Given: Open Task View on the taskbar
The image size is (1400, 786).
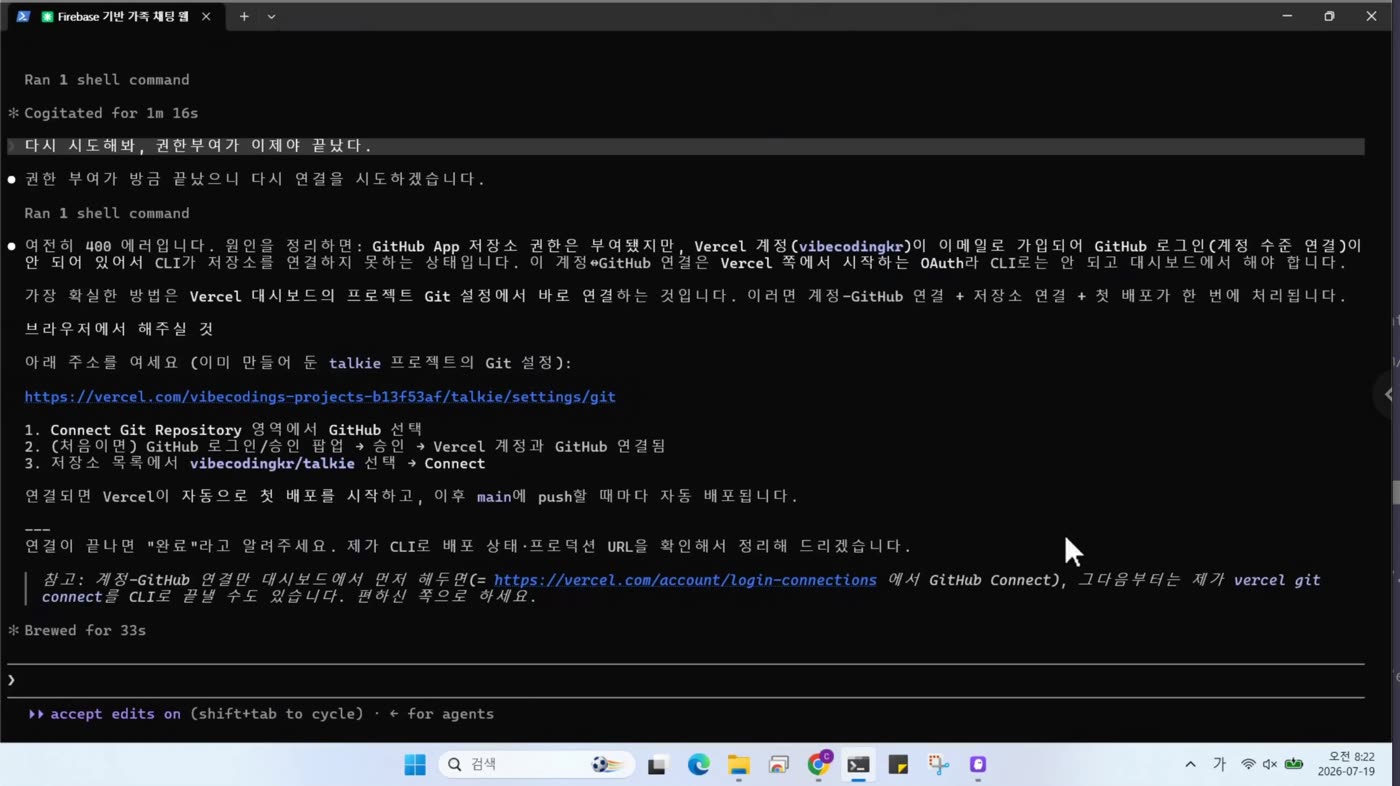Looking at the screenshot, I should 657,765.
